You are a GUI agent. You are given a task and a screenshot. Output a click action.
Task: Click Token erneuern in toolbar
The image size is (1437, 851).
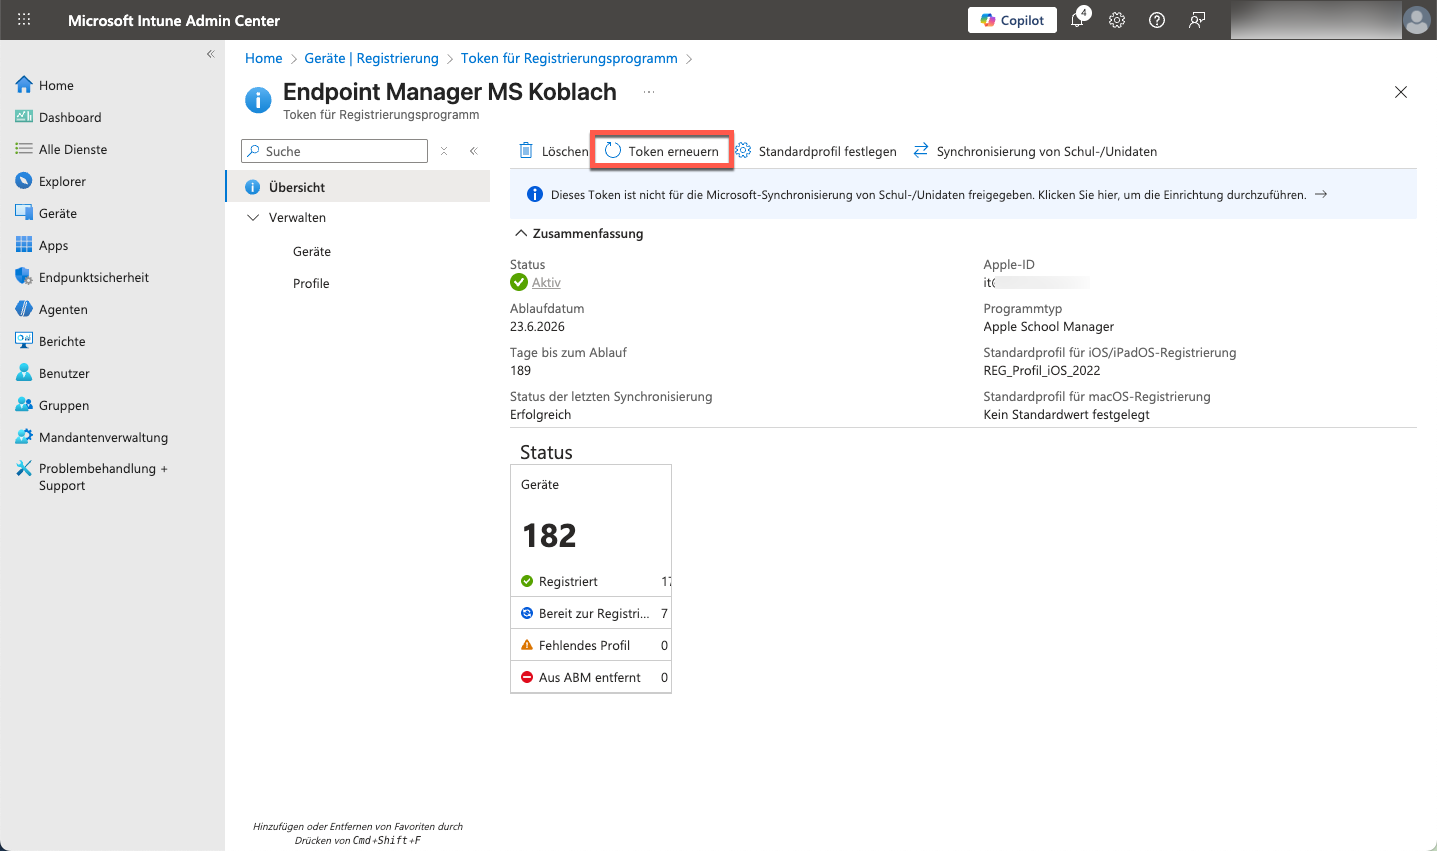point(662,151)
